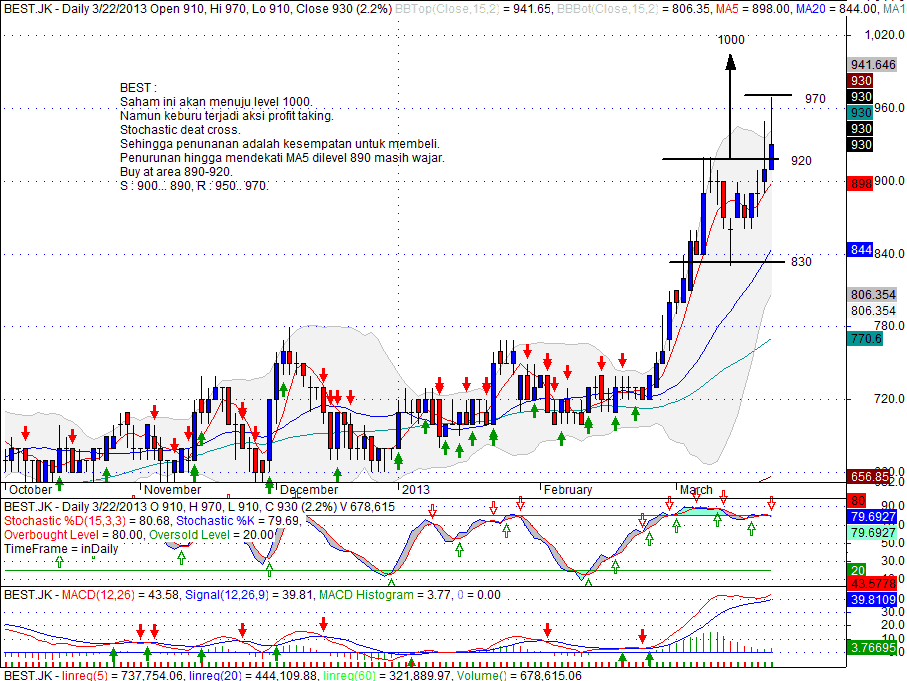
Task: Click the Stochastic %D(15,3,3) = 80.68 label
Action: click(87, 521)
